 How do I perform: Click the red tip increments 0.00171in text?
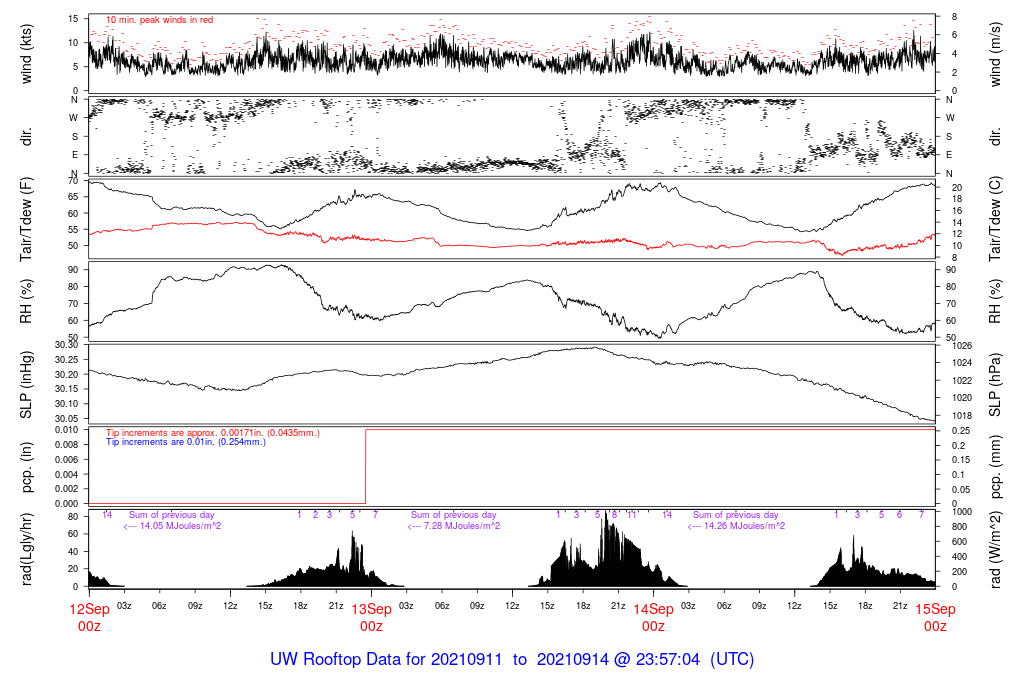point(212,433)
